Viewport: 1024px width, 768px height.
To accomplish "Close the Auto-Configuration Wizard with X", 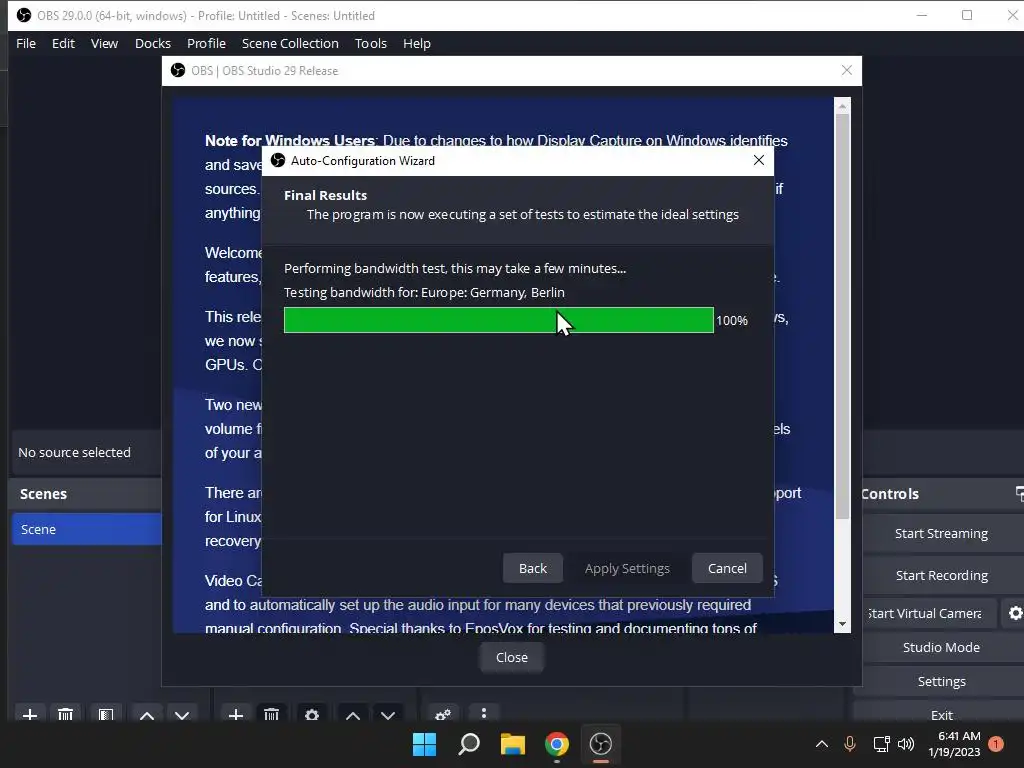I will point(758,160).
